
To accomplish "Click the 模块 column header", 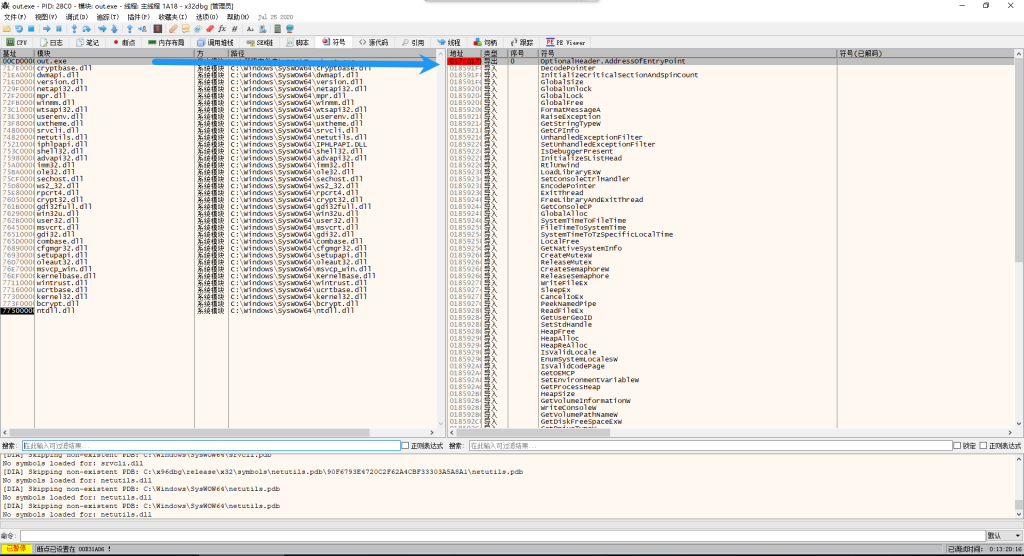I will coord(114,53).
